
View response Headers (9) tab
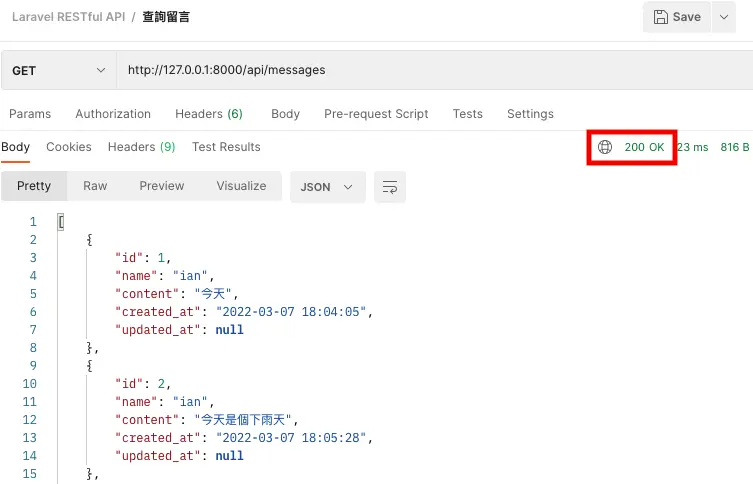[x=141, y=147]
